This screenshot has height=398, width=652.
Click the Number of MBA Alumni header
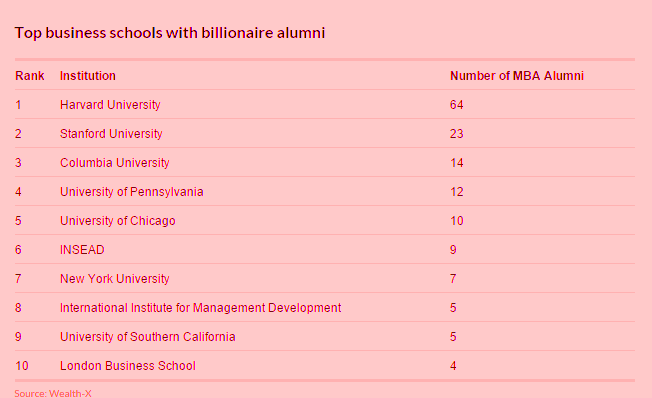click(x=517, y=76)
